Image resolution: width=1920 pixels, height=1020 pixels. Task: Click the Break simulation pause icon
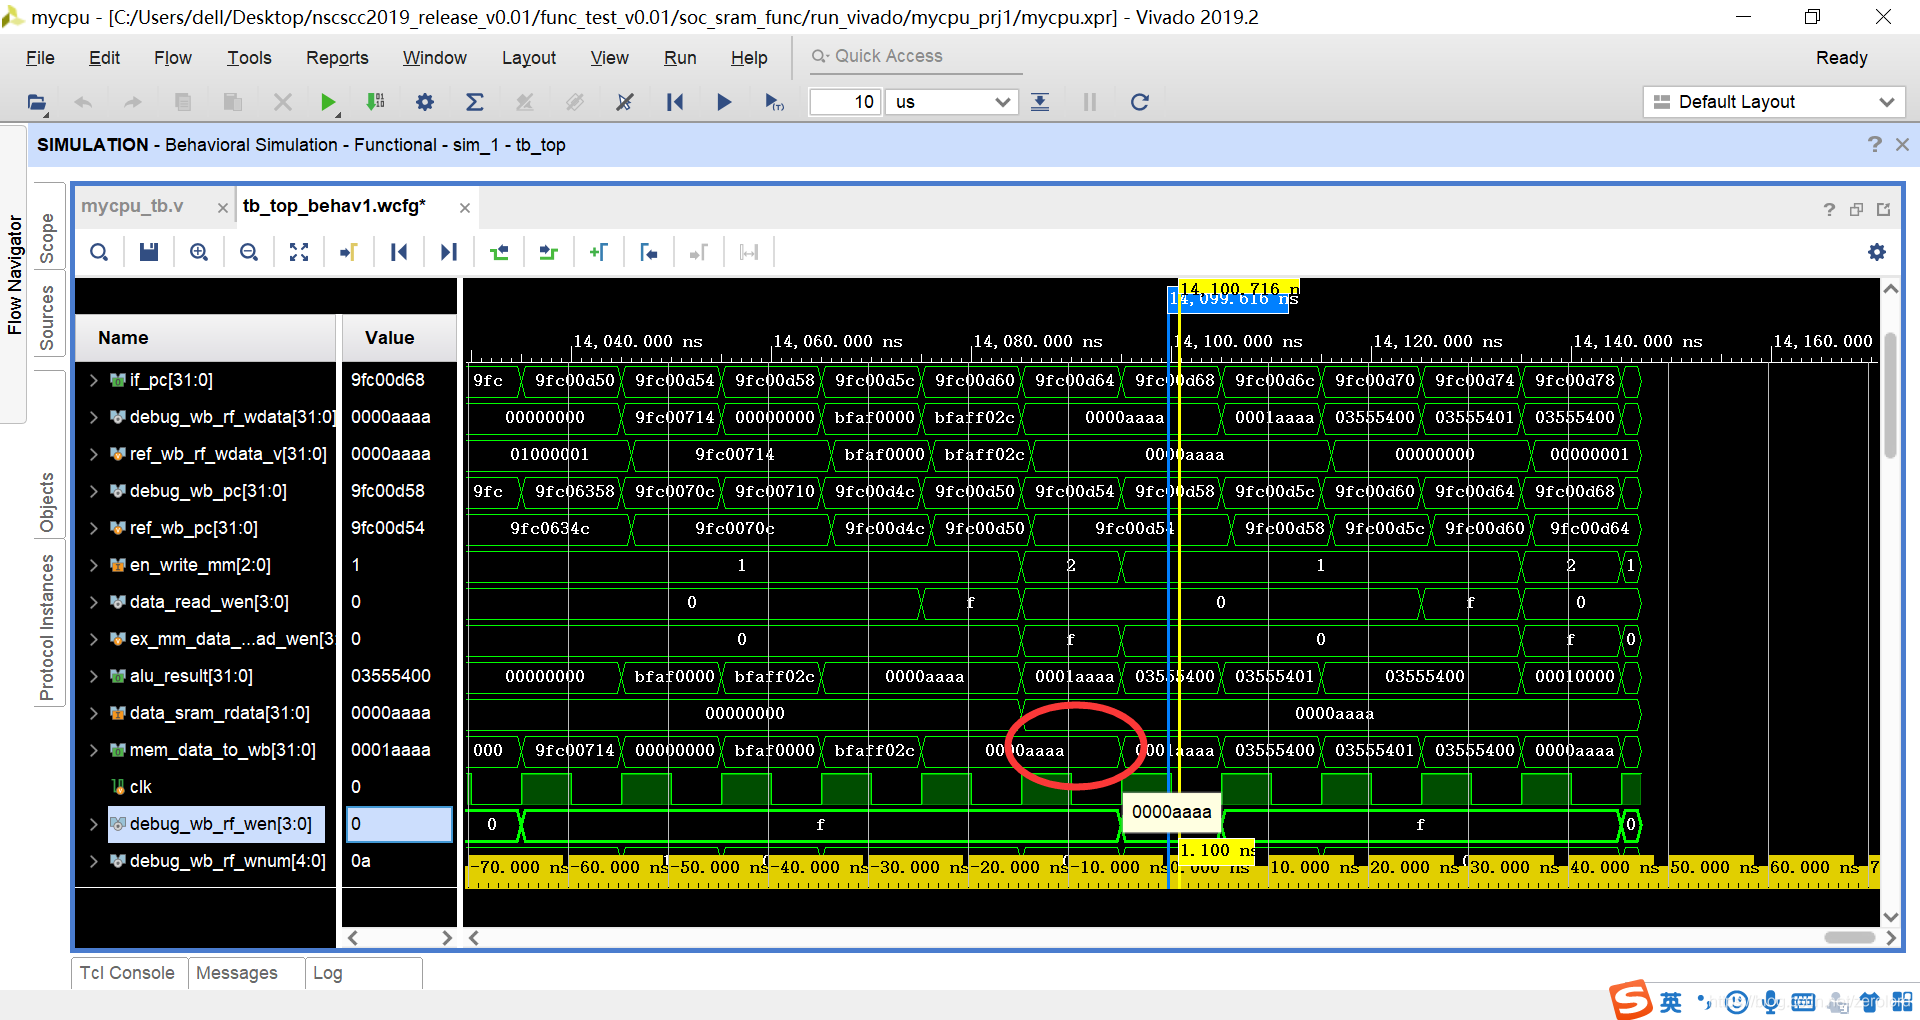pos(1090,102)
